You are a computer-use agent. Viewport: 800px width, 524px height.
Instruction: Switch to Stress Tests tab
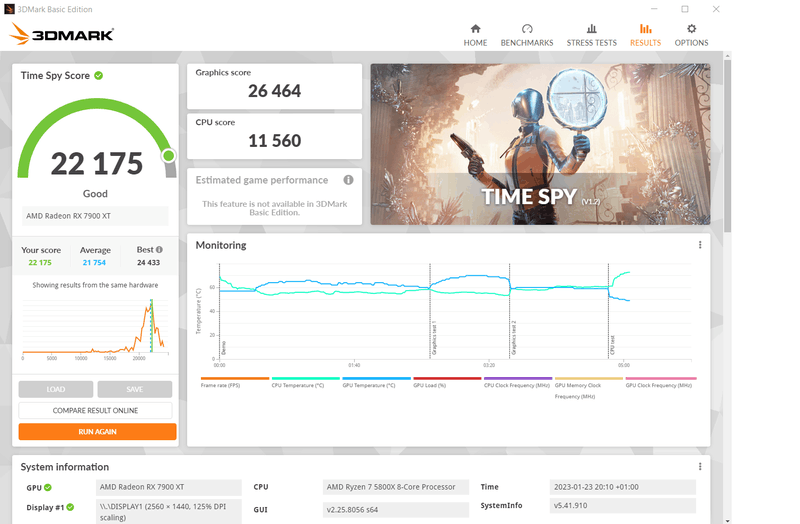(591, 35)
